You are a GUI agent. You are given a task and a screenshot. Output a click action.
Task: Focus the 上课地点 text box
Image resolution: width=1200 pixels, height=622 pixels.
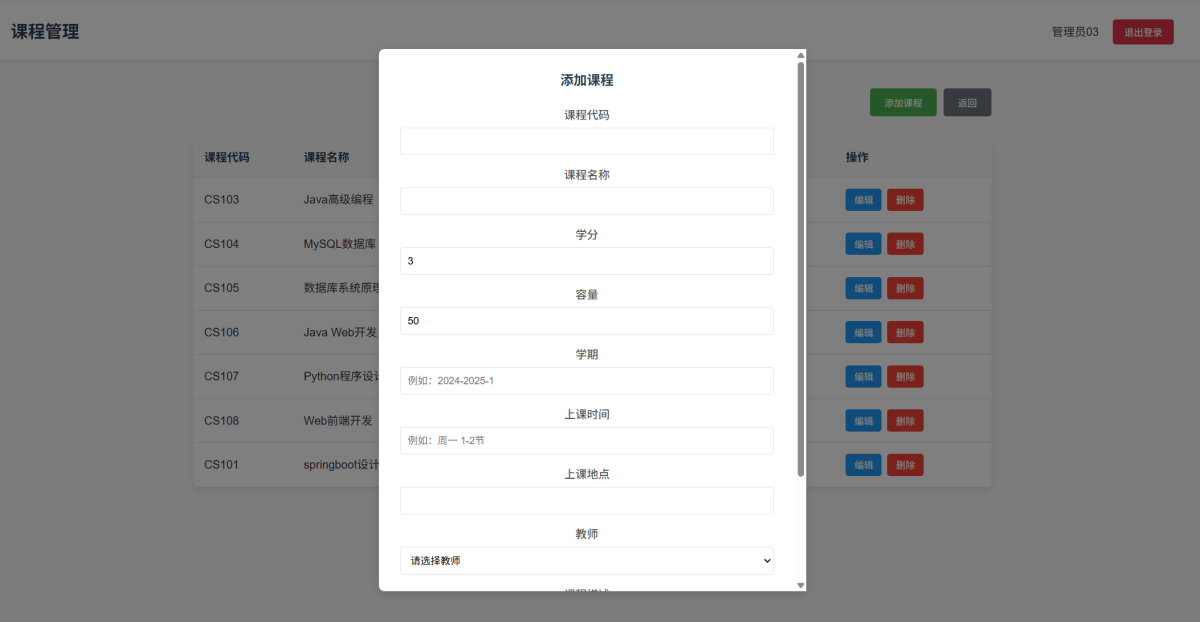point(586,501)
